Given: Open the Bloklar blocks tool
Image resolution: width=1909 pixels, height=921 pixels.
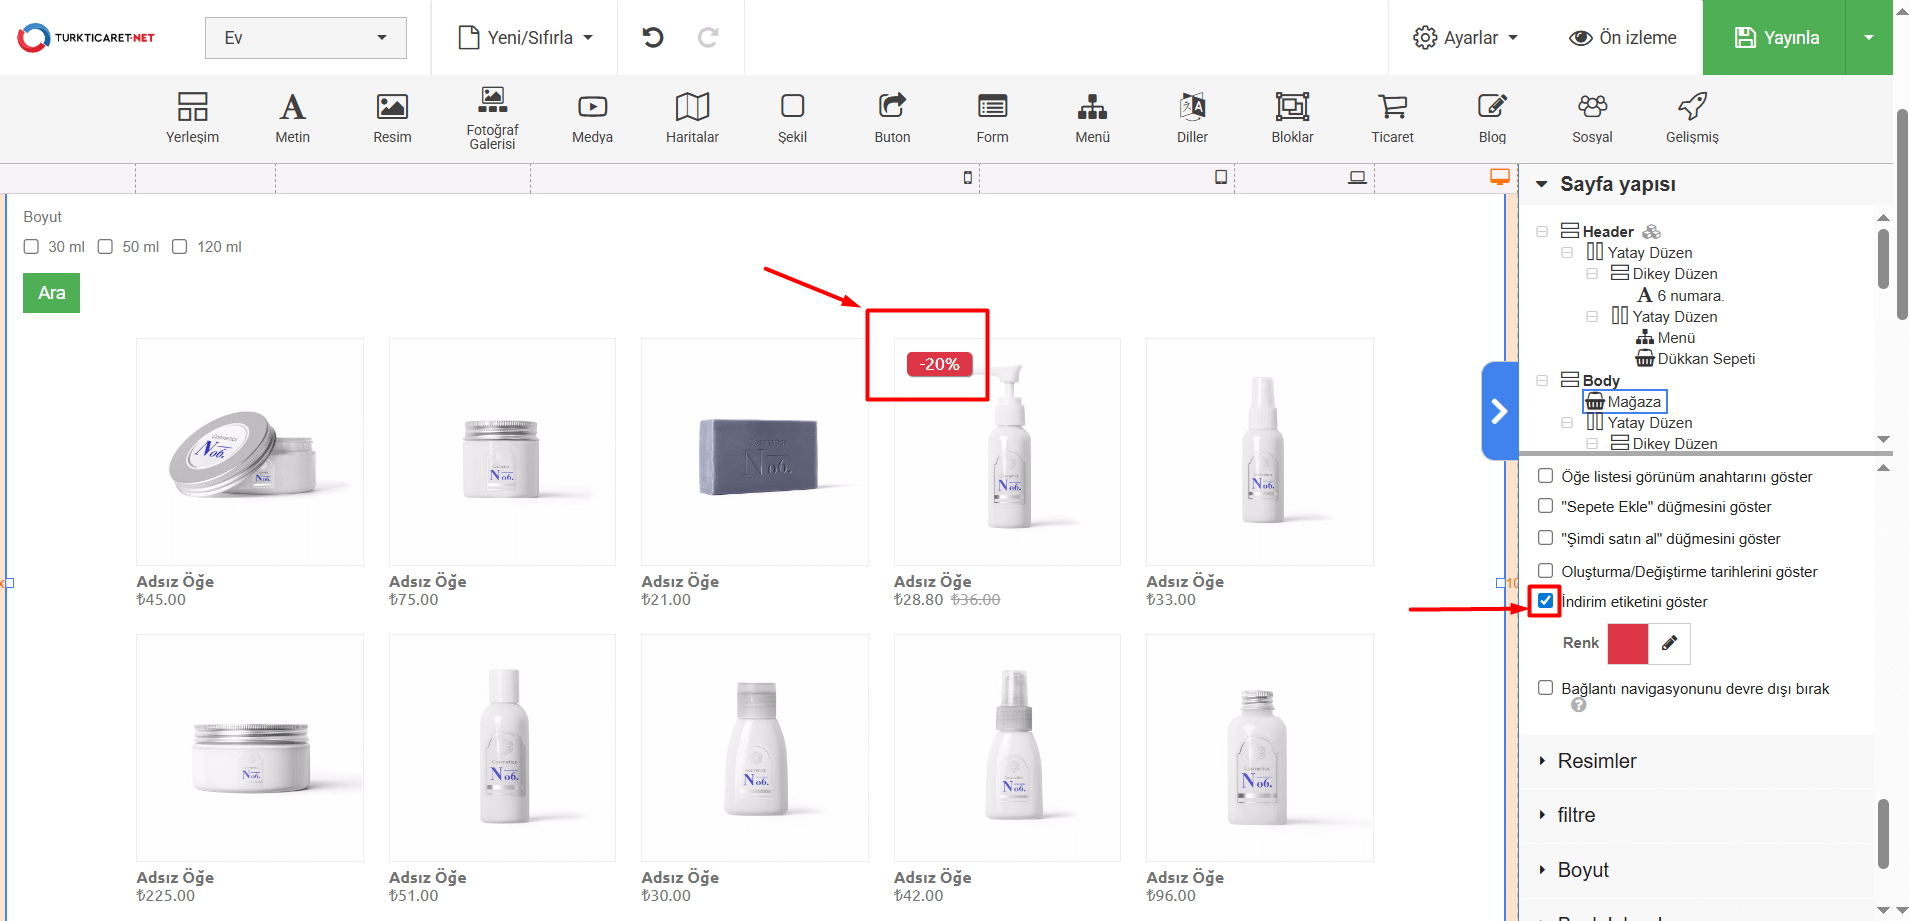Looking at the screenshot, I should [x=1292, y=117].
